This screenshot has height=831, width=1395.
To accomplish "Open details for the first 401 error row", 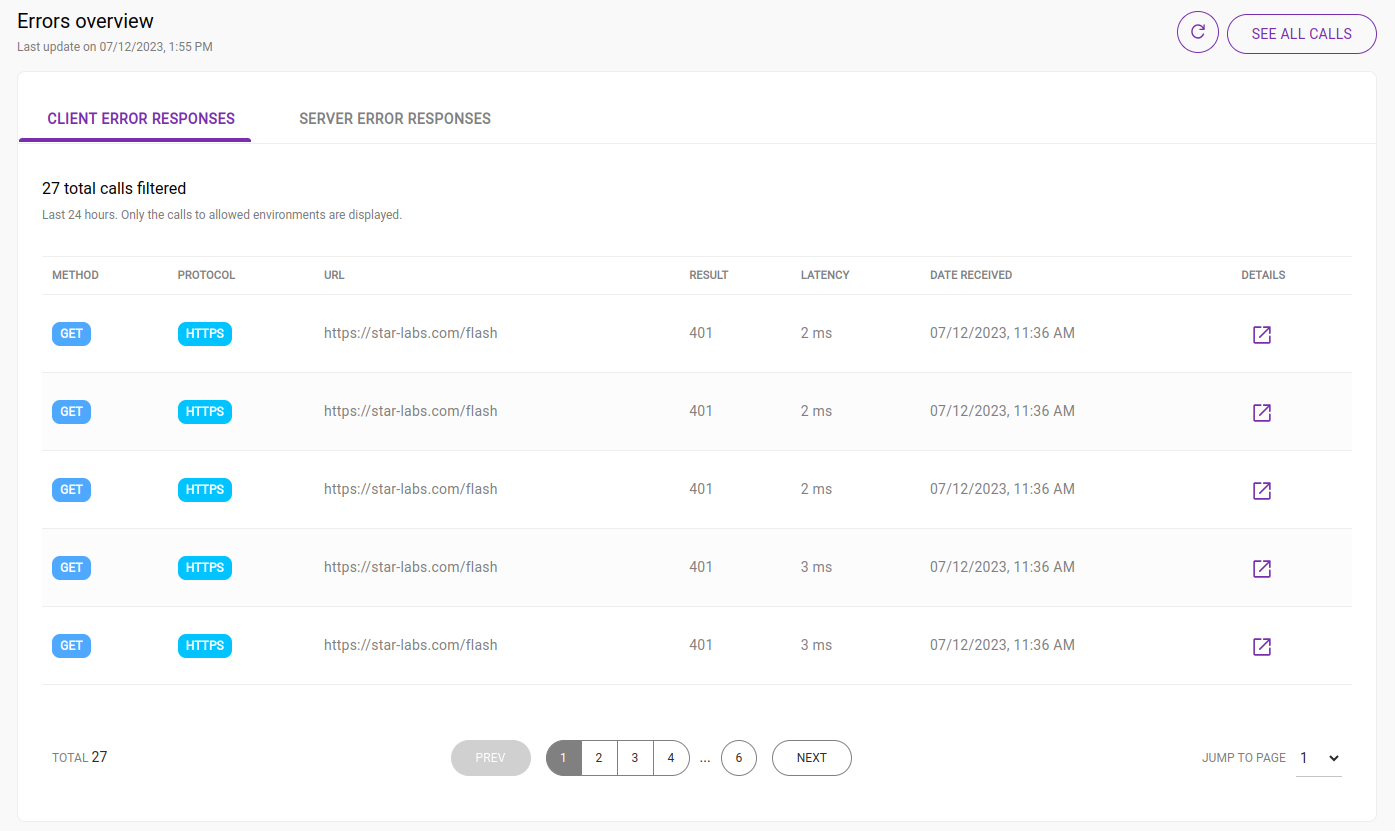I will (x=1261, y=335).
